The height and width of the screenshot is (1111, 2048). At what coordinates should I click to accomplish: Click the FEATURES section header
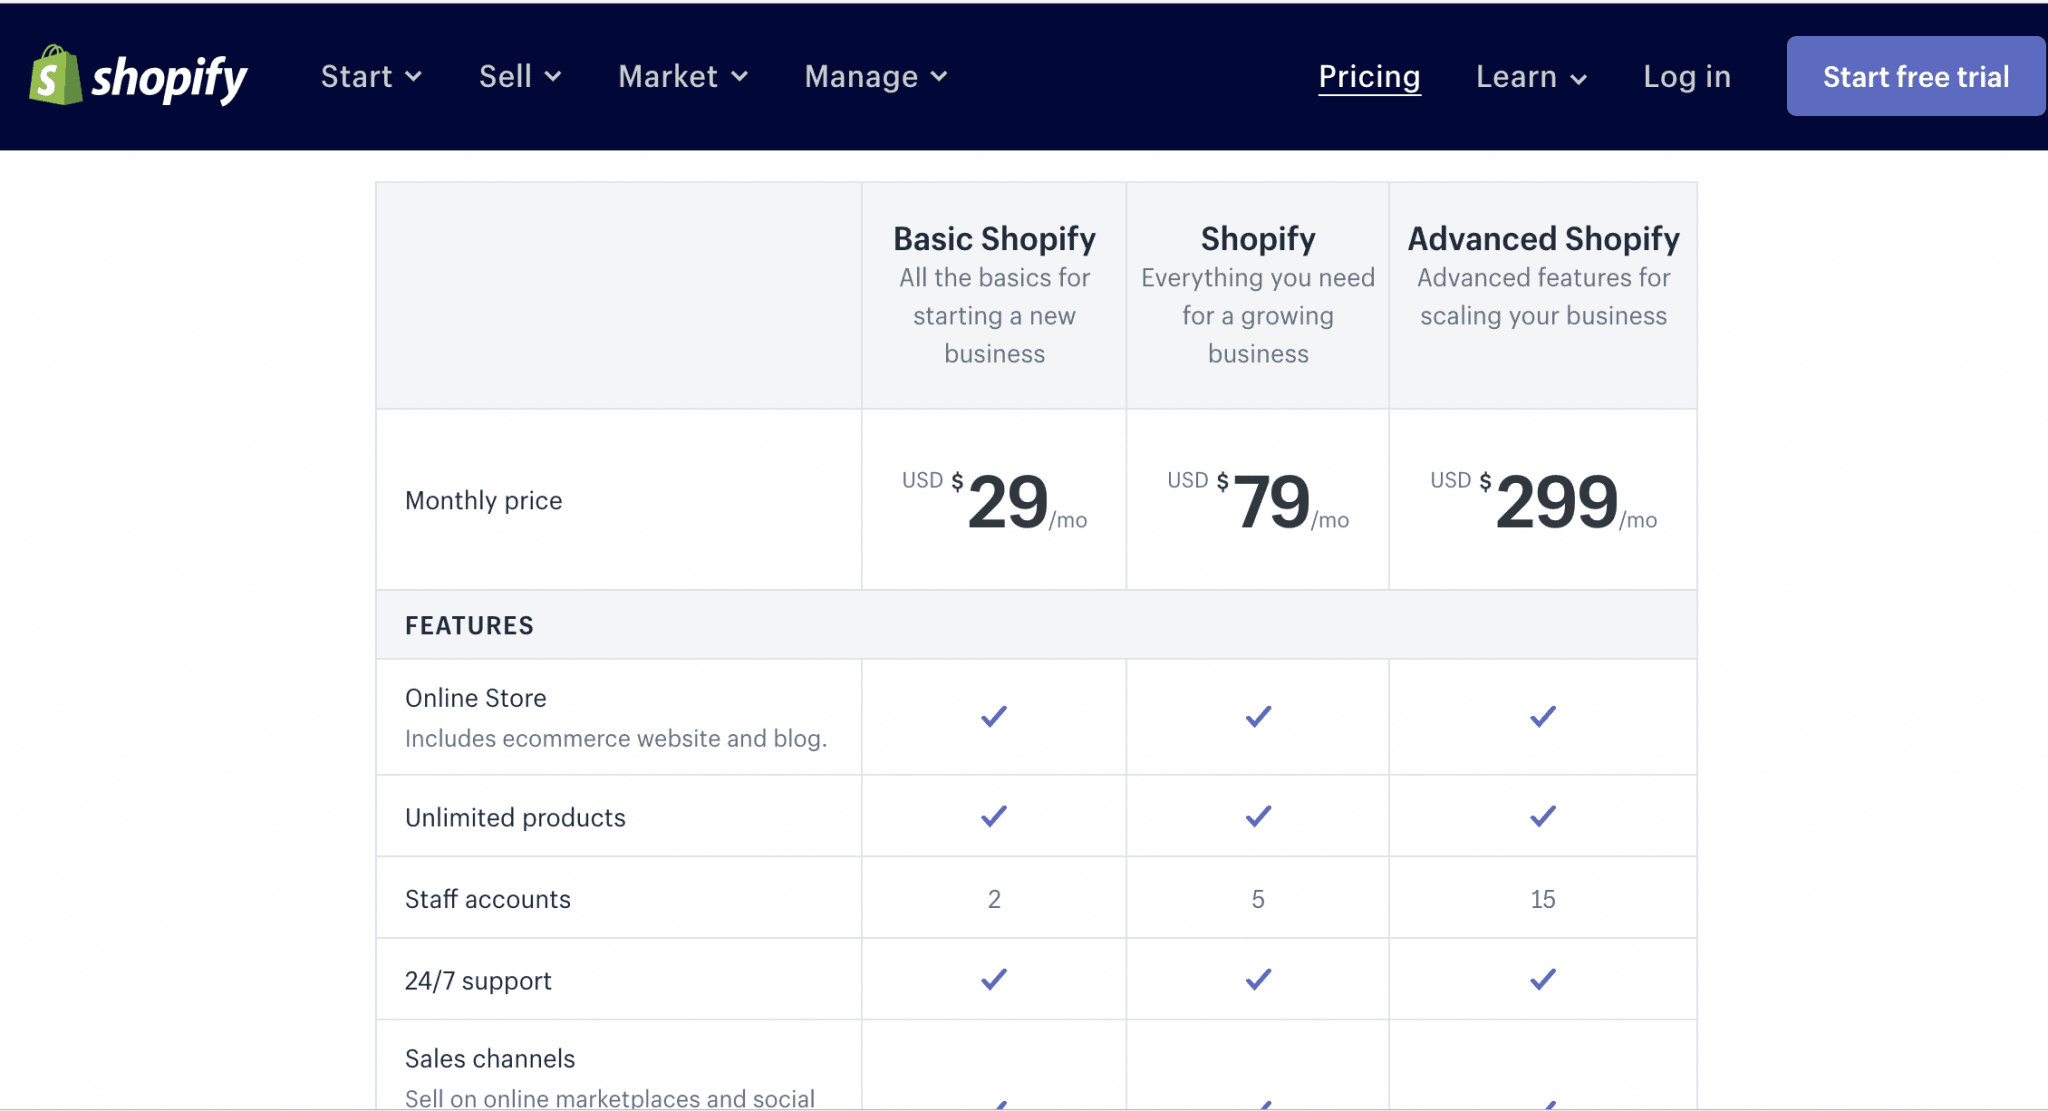tap(469, 624)
